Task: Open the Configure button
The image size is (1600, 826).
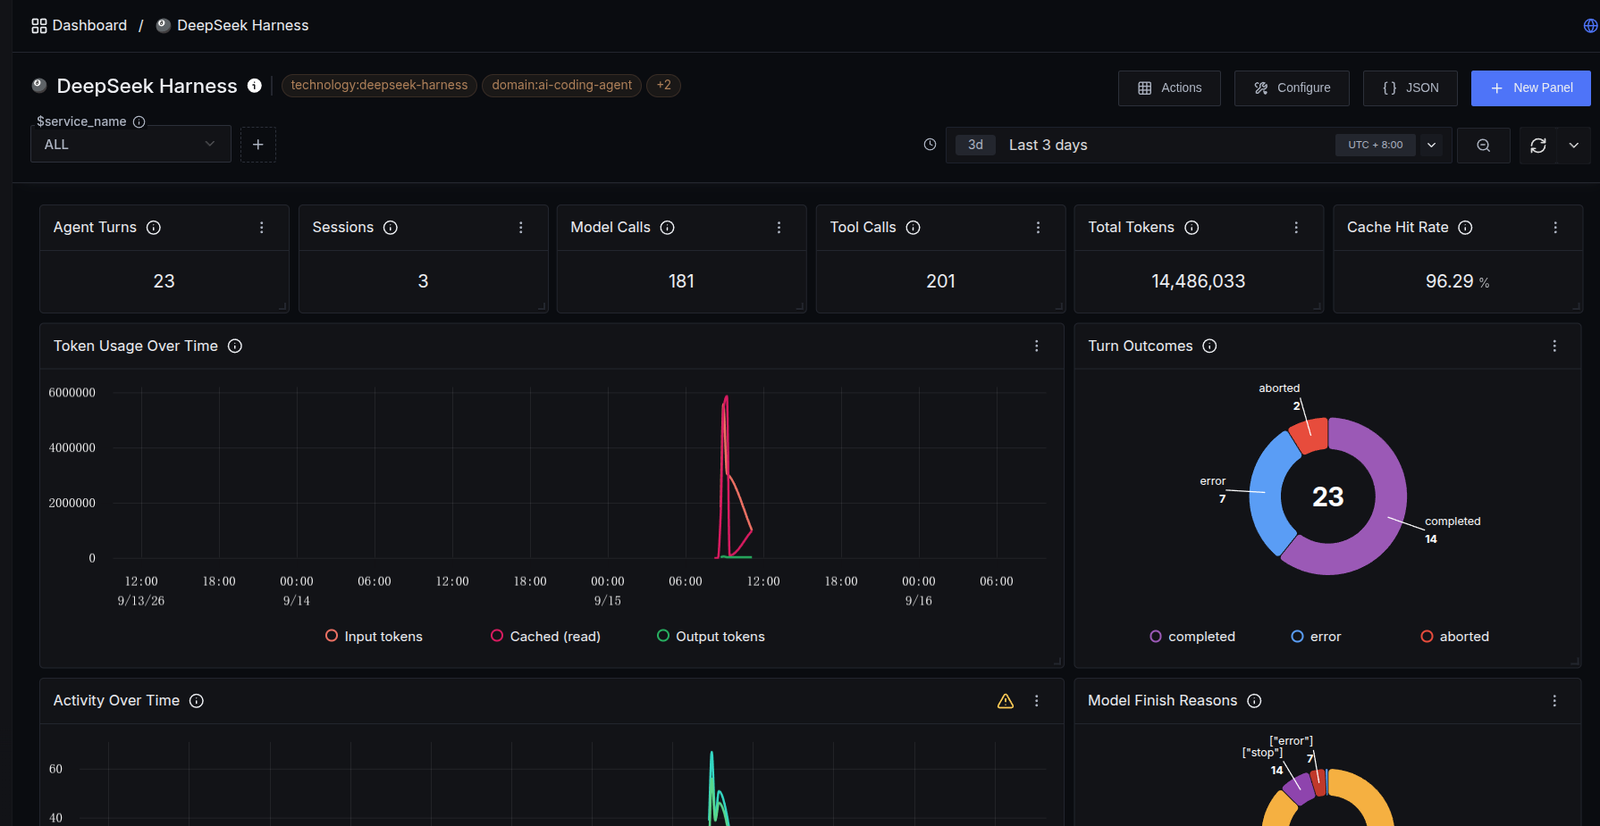Action: click(1292, 88)
